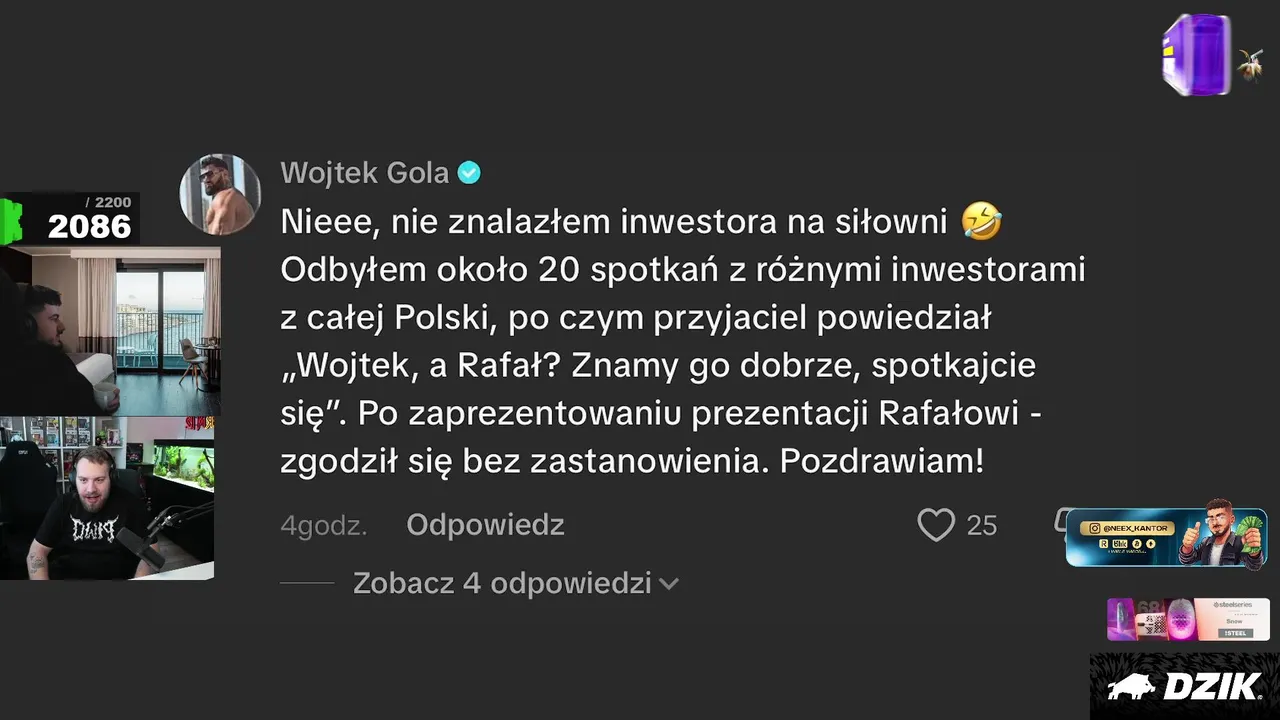The image size is (1280, 720).
Task: Click the lower webcam feed with the streamer
Action: pos(107,498)
